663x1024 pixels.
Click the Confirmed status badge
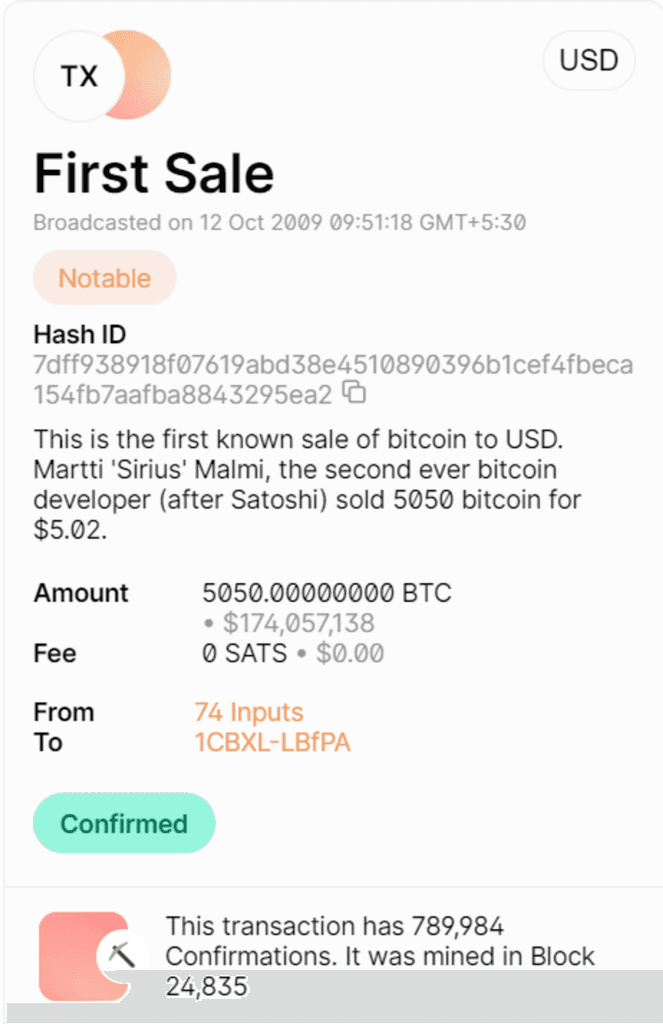point(124,823)
